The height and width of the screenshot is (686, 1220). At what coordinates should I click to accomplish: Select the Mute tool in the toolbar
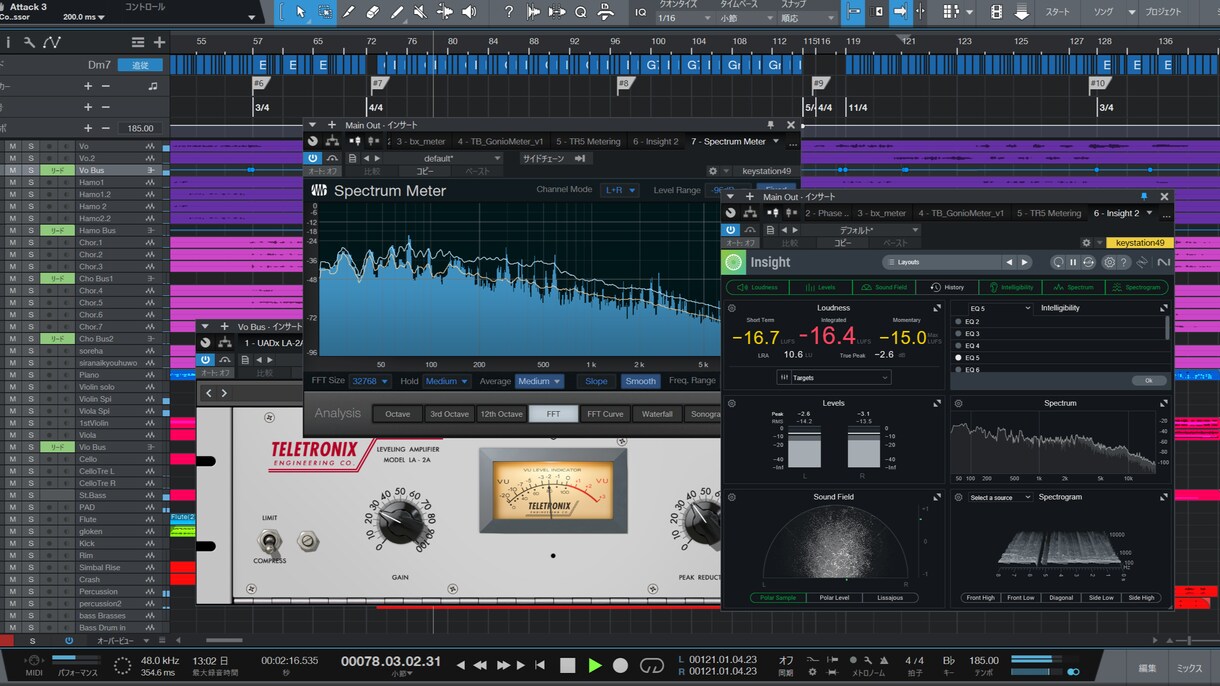pyautogui.click(x=421, y=12)
